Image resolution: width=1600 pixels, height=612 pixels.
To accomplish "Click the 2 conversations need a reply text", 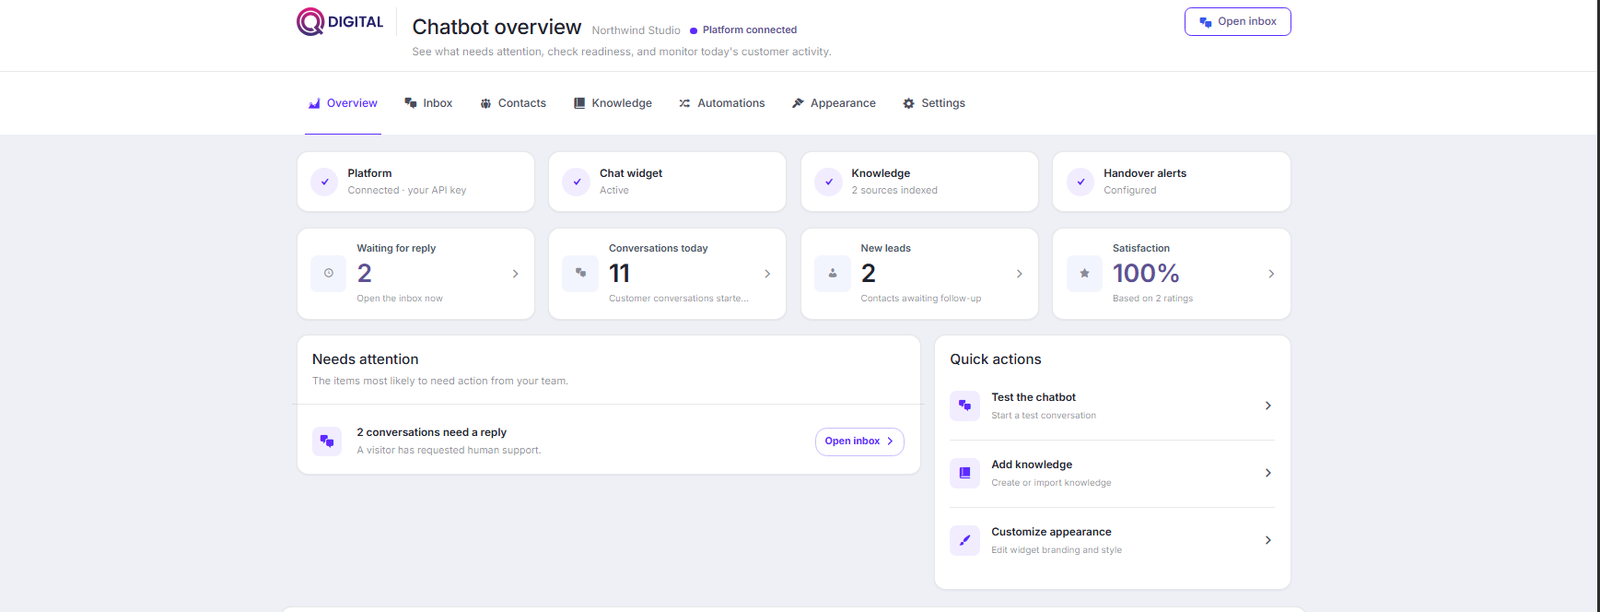I will tap(432, 432).
